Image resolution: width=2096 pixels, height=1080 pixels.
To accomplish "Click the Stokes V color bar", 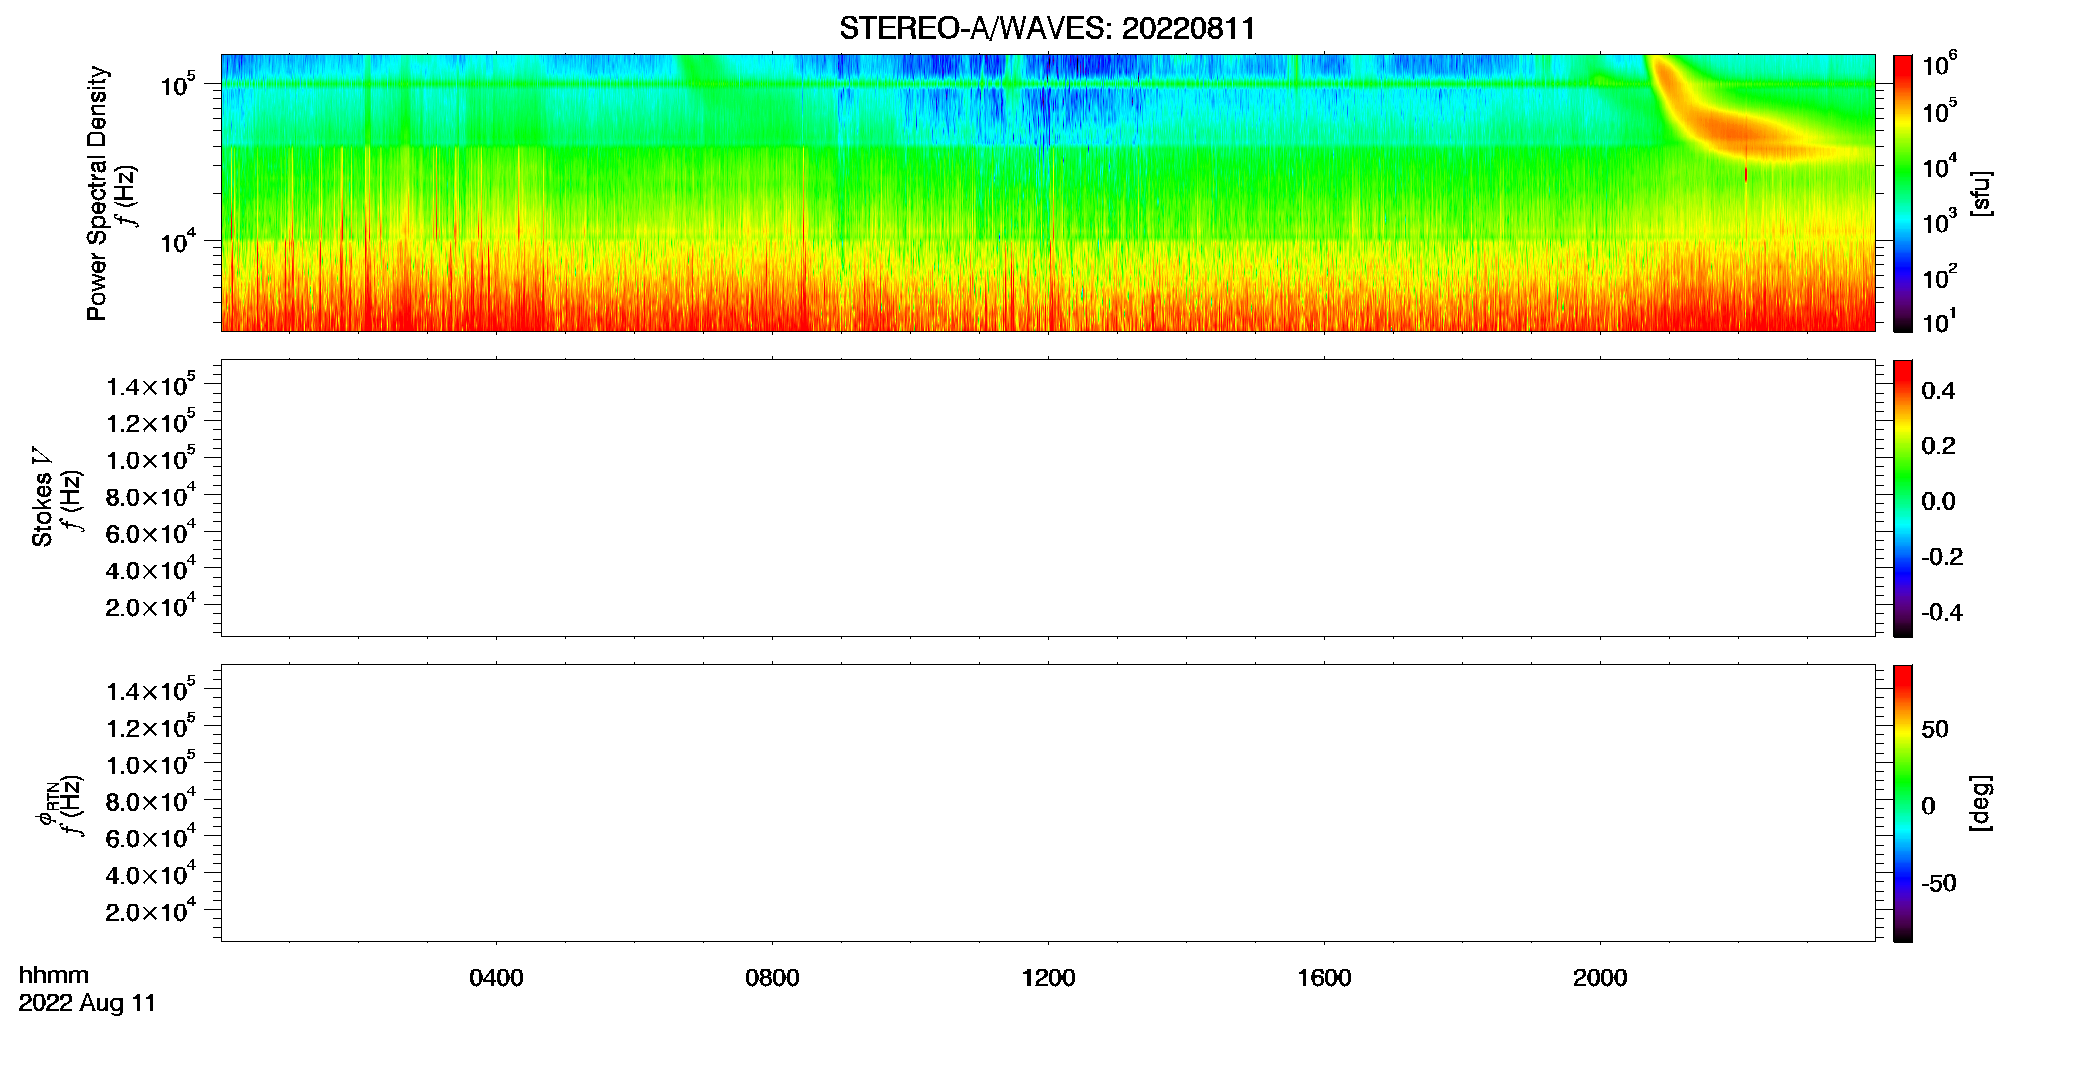I will pos(1902,498).
